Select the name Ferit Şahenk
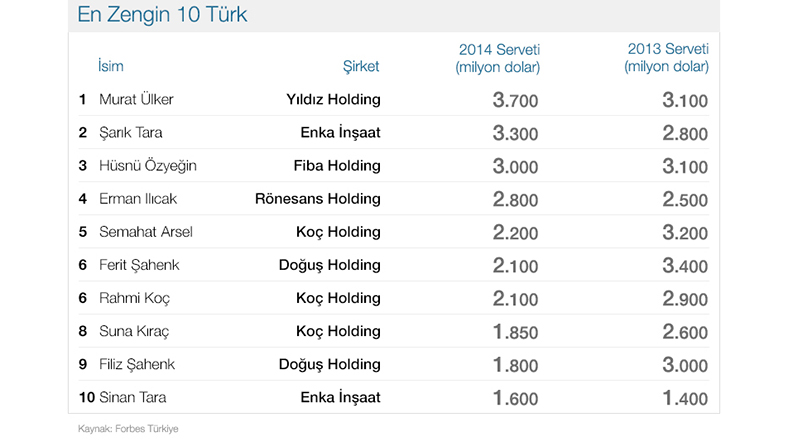Image resolution: width=788 pixels, height=442 pixels. point(139,265)
